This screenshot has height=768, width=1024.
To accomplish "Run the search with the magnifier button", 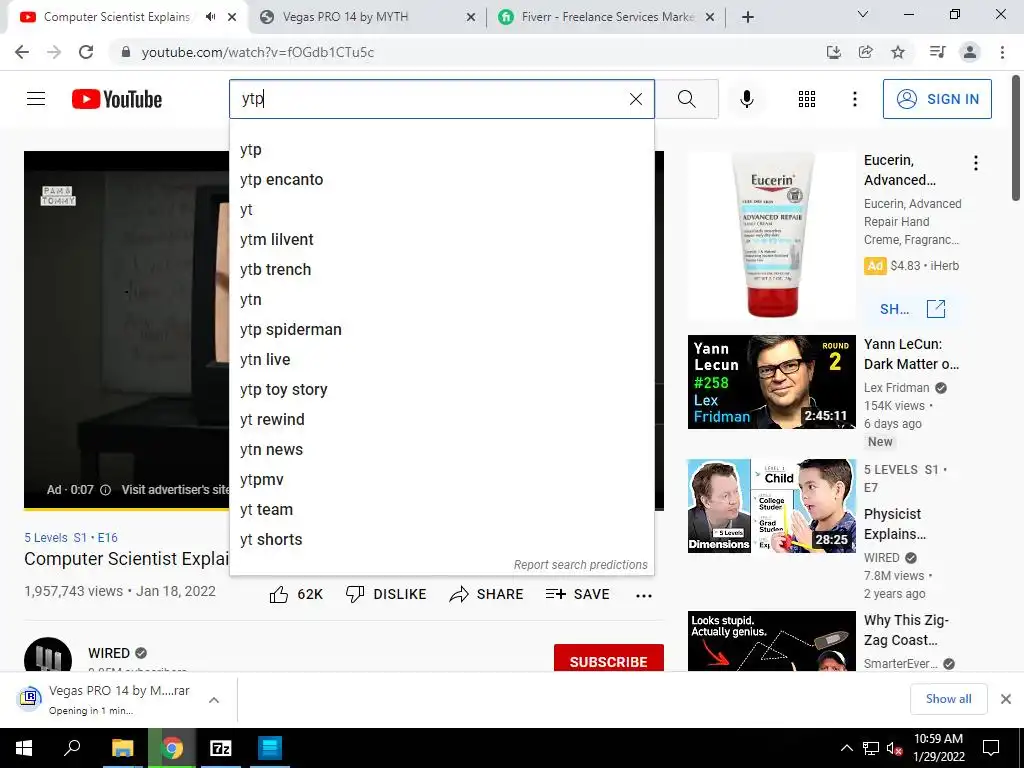I will tap(686, 99).
